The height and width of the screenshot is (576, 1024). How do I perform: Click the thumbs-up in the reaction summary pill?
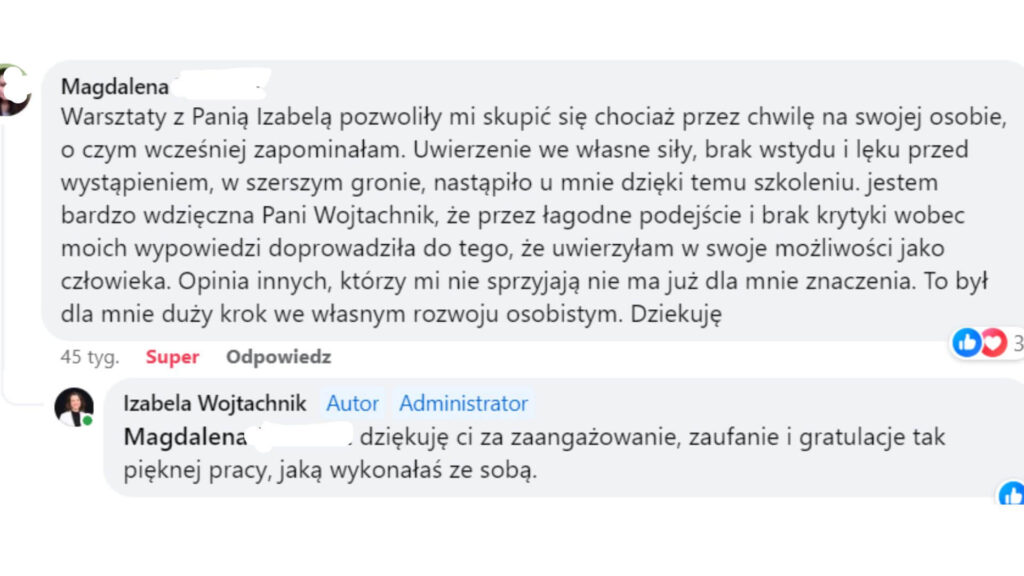coord(966,342)
